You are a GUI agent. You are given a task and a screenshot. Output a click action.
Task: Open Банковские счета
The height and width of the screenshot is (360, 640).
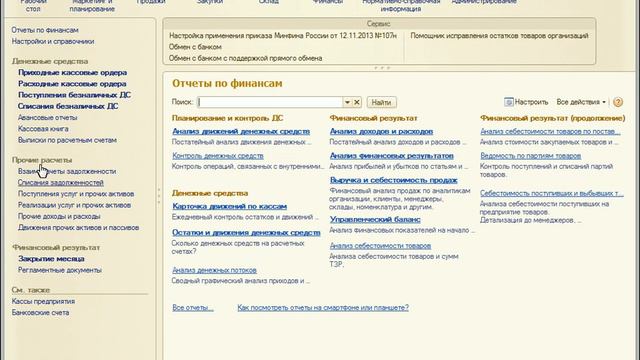tap(40, 313)
